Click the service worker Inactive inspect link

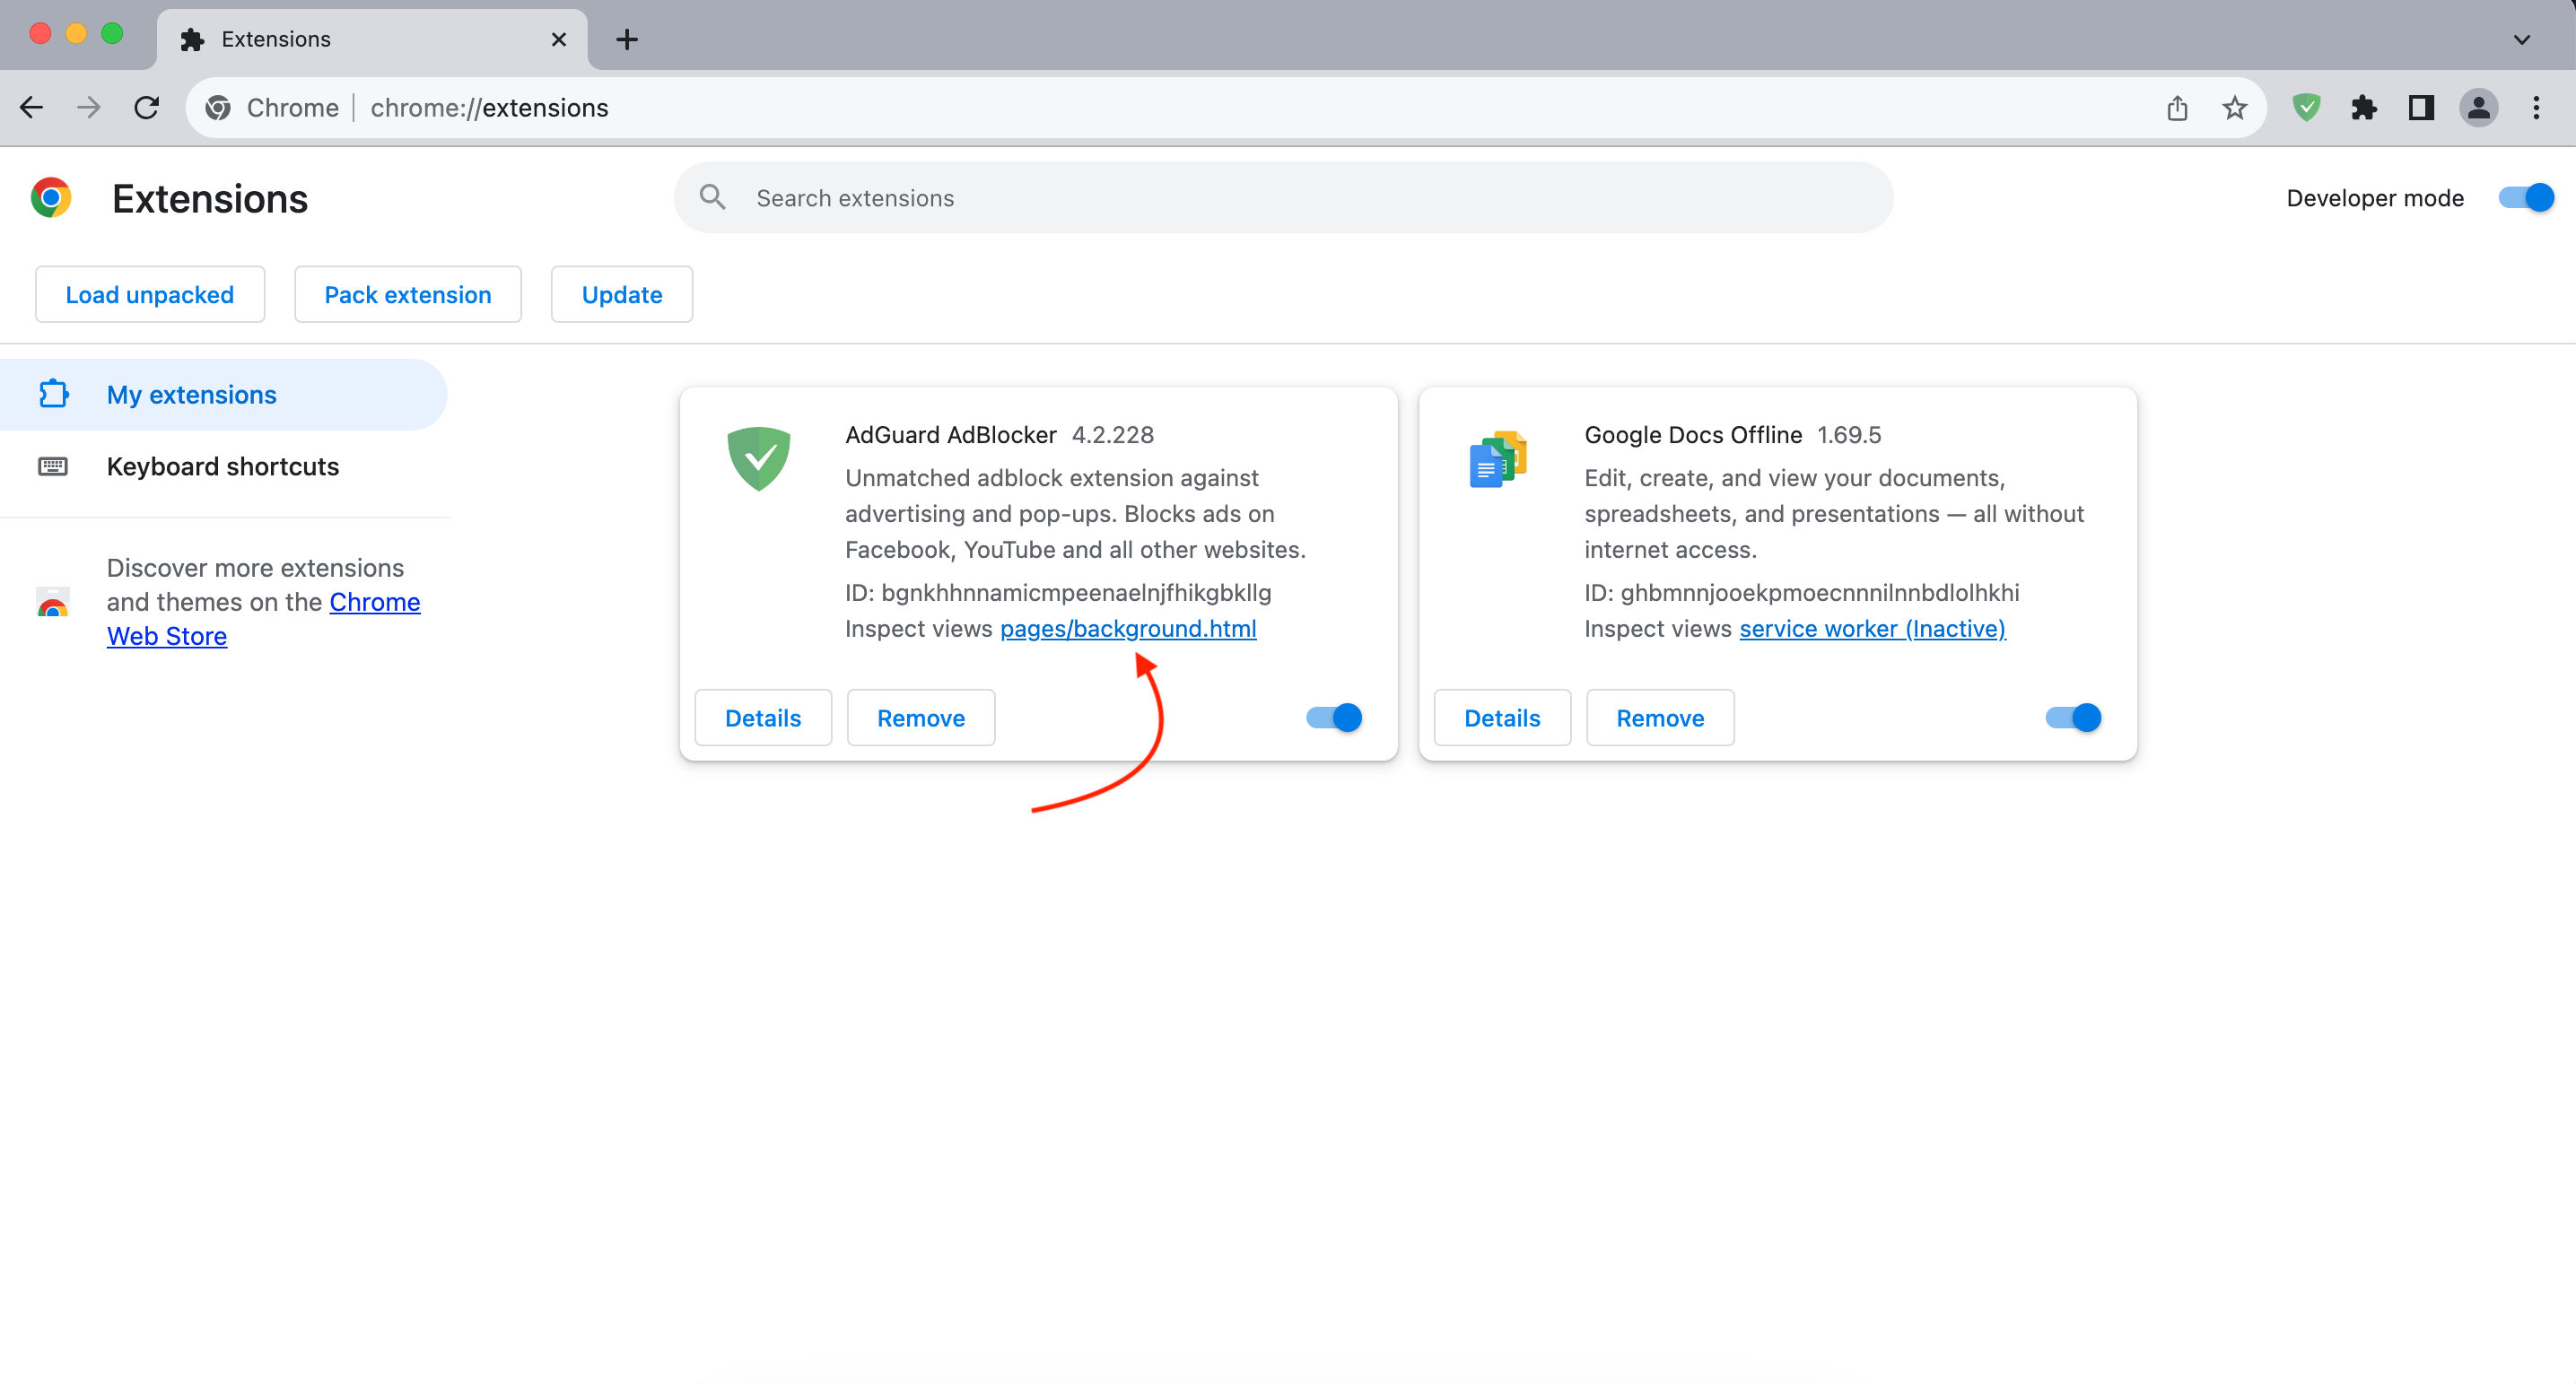click(1872, 629)
